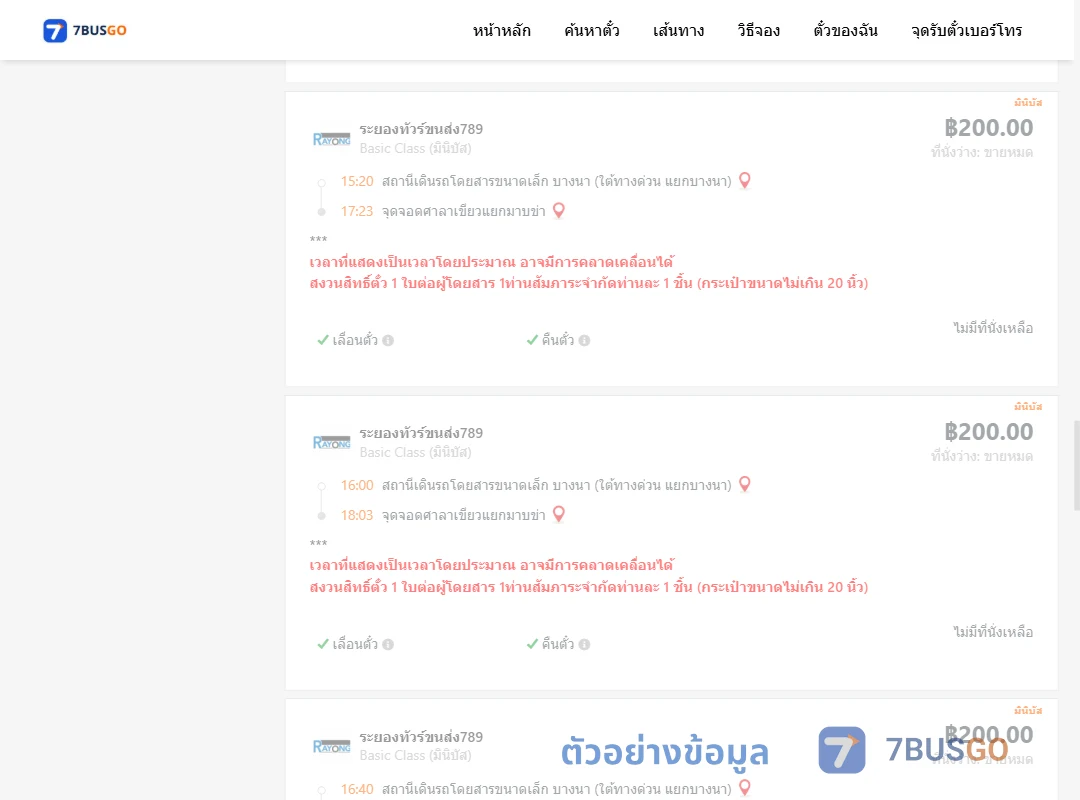Open เลื่อนตั๋ว info icon on 16:00 trip

click(x=388, y=644)
